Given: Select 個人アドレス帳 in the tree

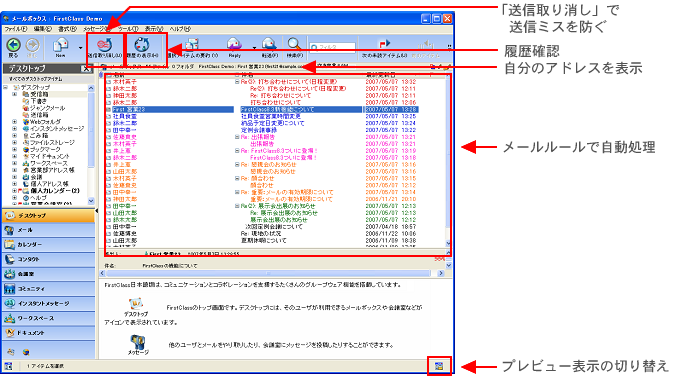Looking at the screenshot, I should coord(49,184).
